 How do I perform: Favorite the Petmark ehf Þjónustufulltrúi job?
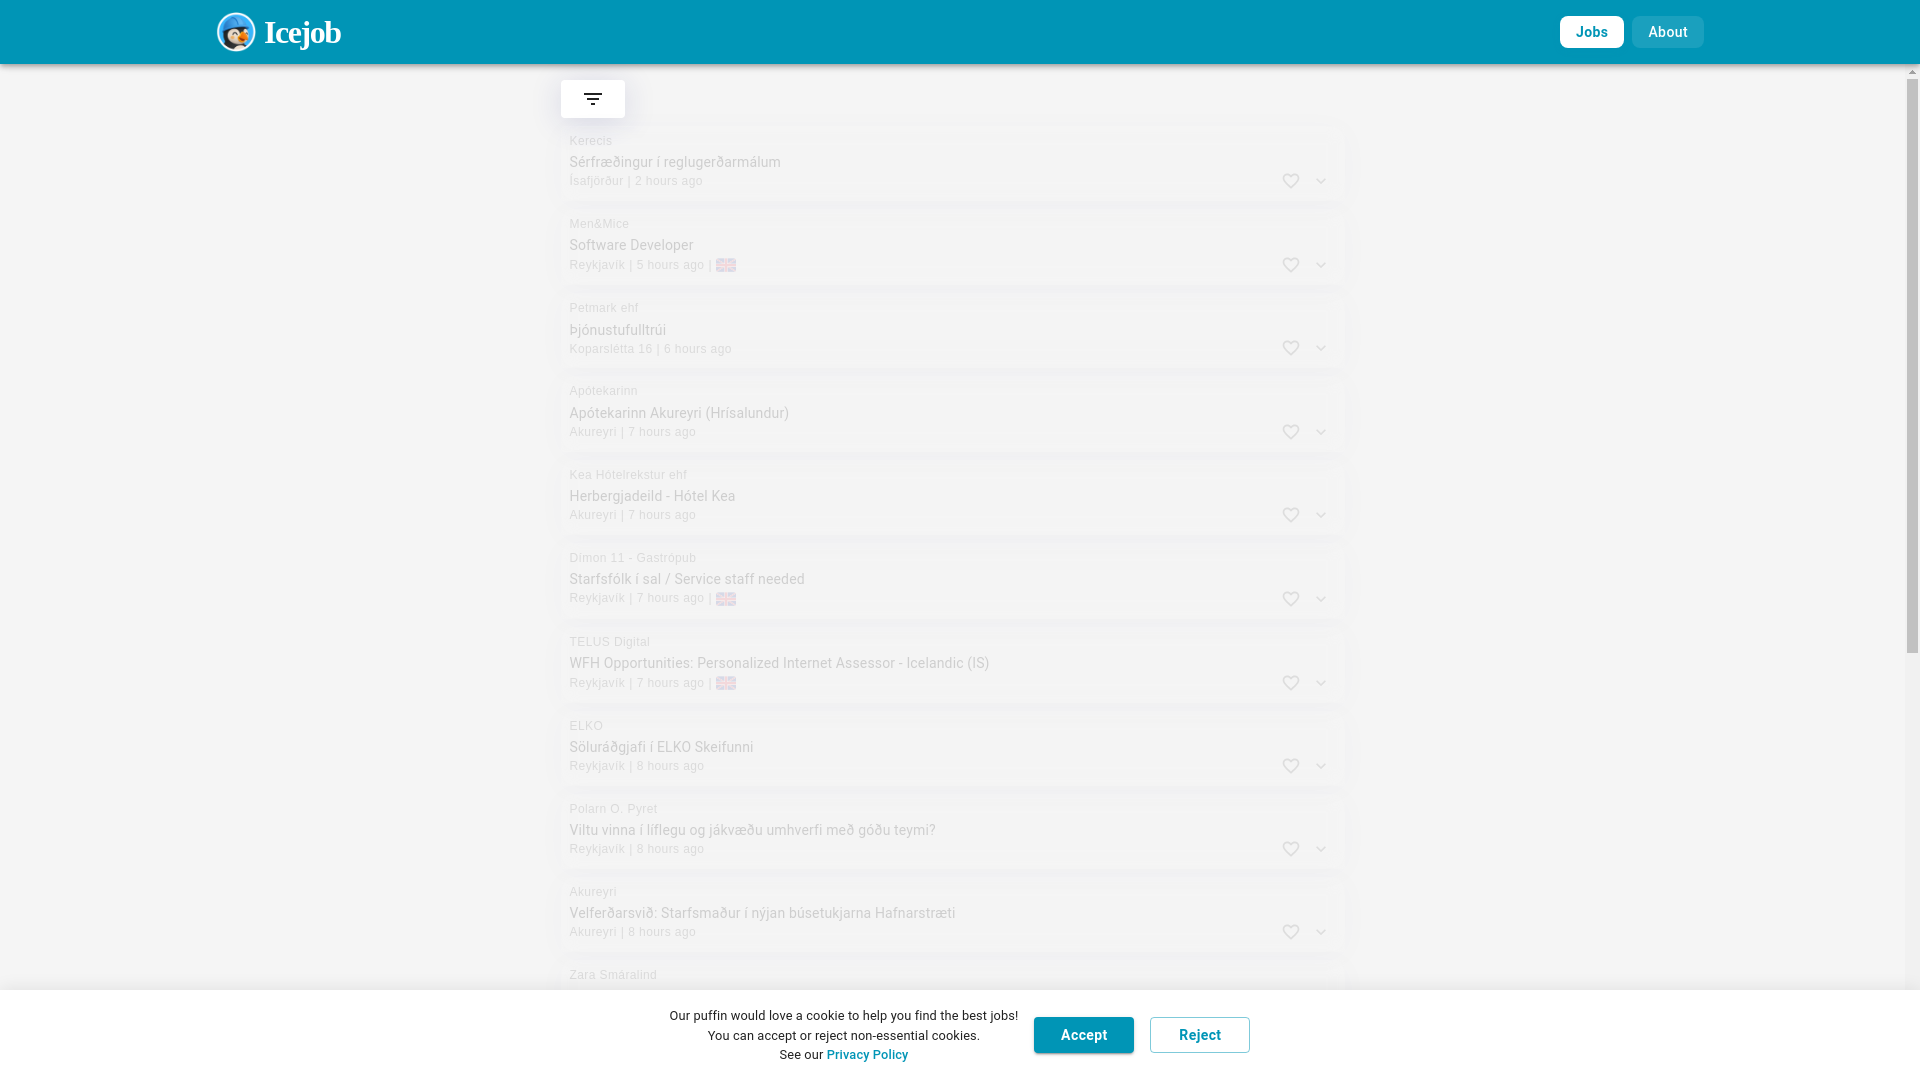(x=1291, y=348)
